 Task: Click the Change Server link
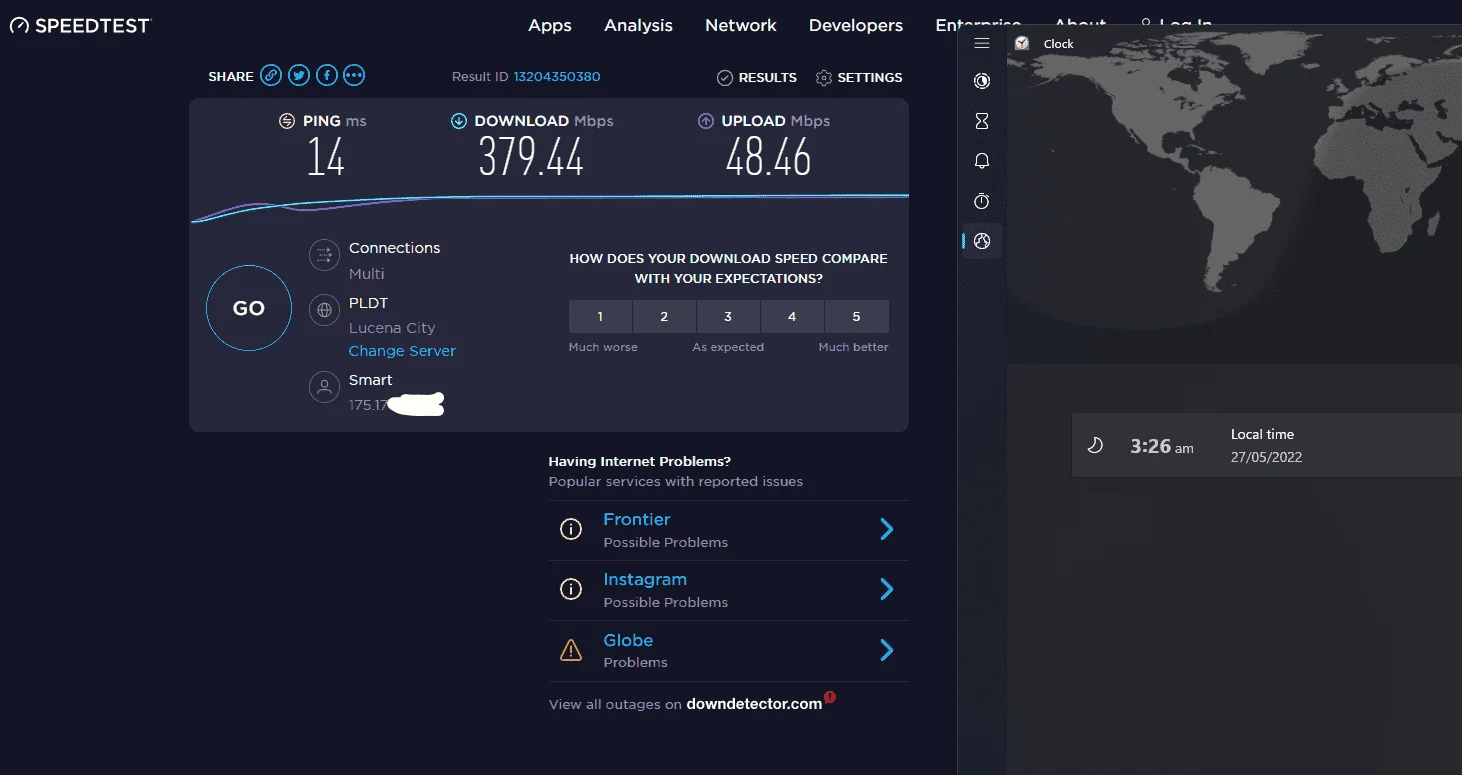pos(402,351)
